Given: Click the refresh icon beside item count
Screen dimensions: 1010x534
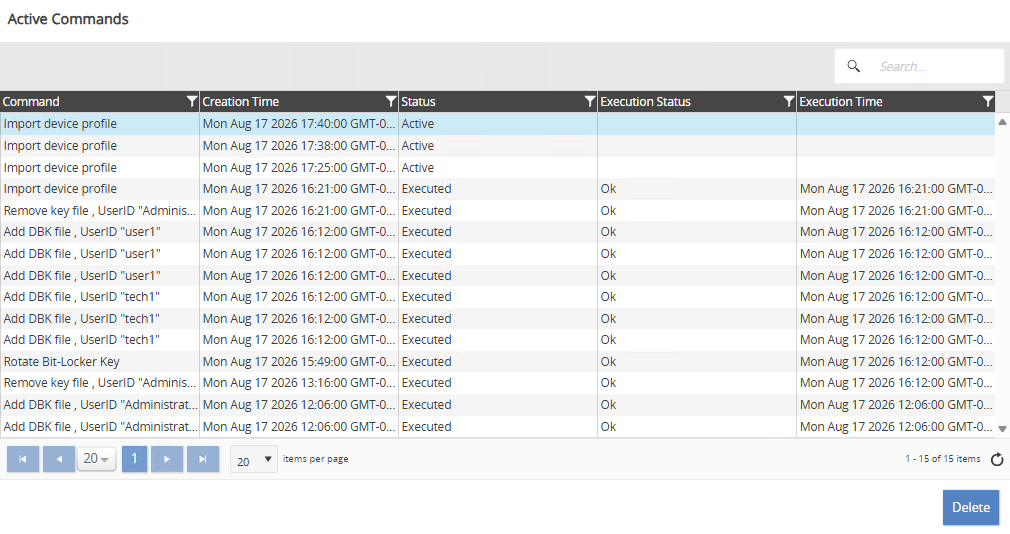Looking at the screenshot, I should click(997, 459).
